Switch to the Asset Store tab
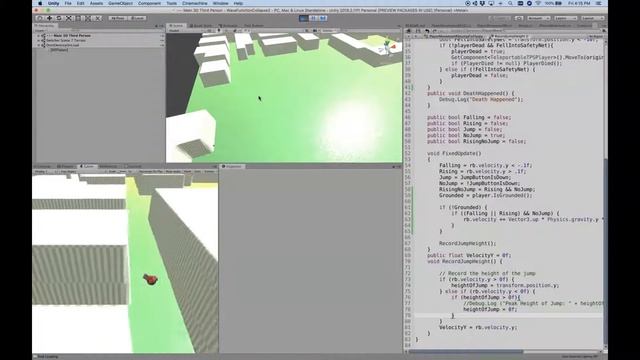This screenshot has width=640, height=360. pyautogui.click(x=201, y=26)
